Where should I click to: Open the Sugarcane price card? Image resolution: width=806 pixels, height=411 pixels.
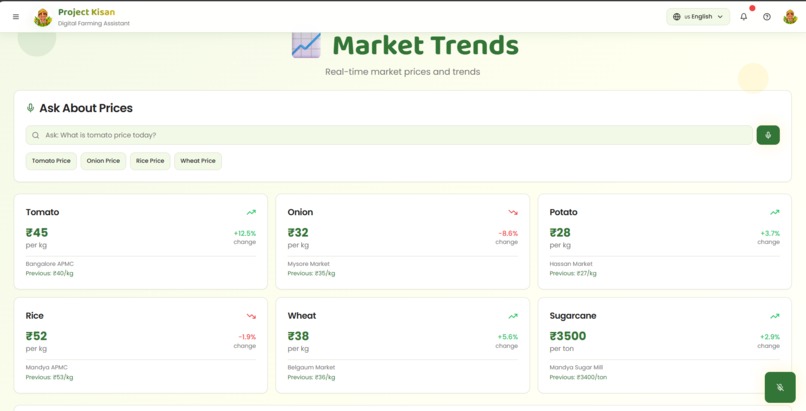665,345
